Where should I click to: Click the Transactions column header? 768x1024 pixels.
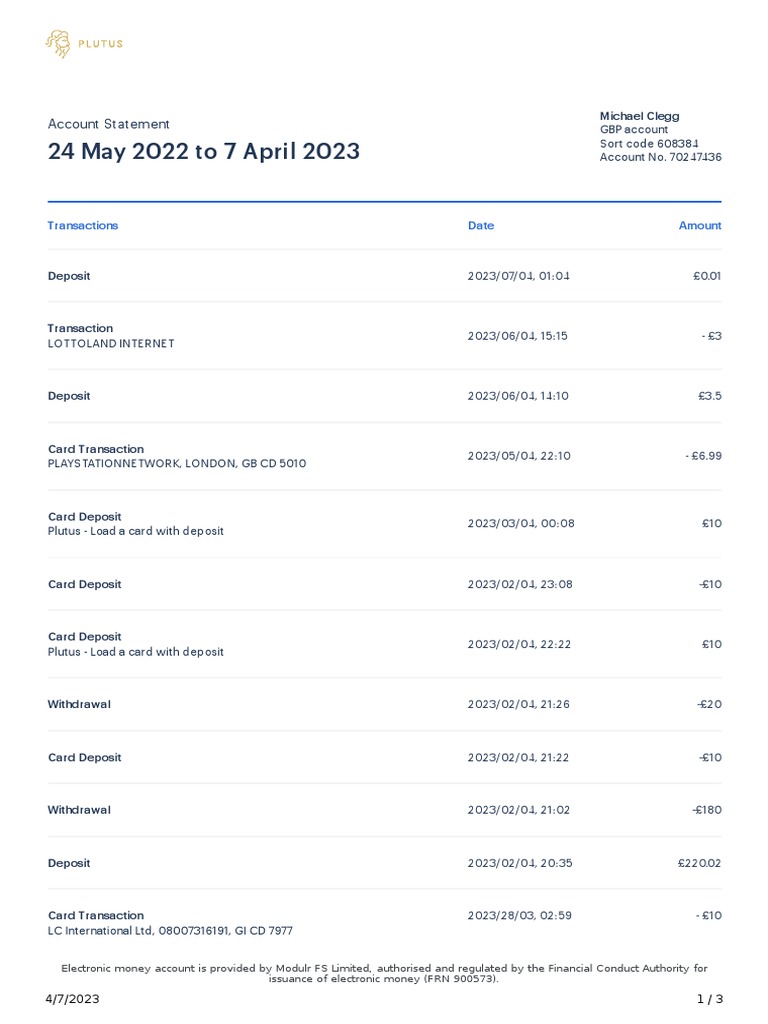pyautogui.click(x=83, y=226)
